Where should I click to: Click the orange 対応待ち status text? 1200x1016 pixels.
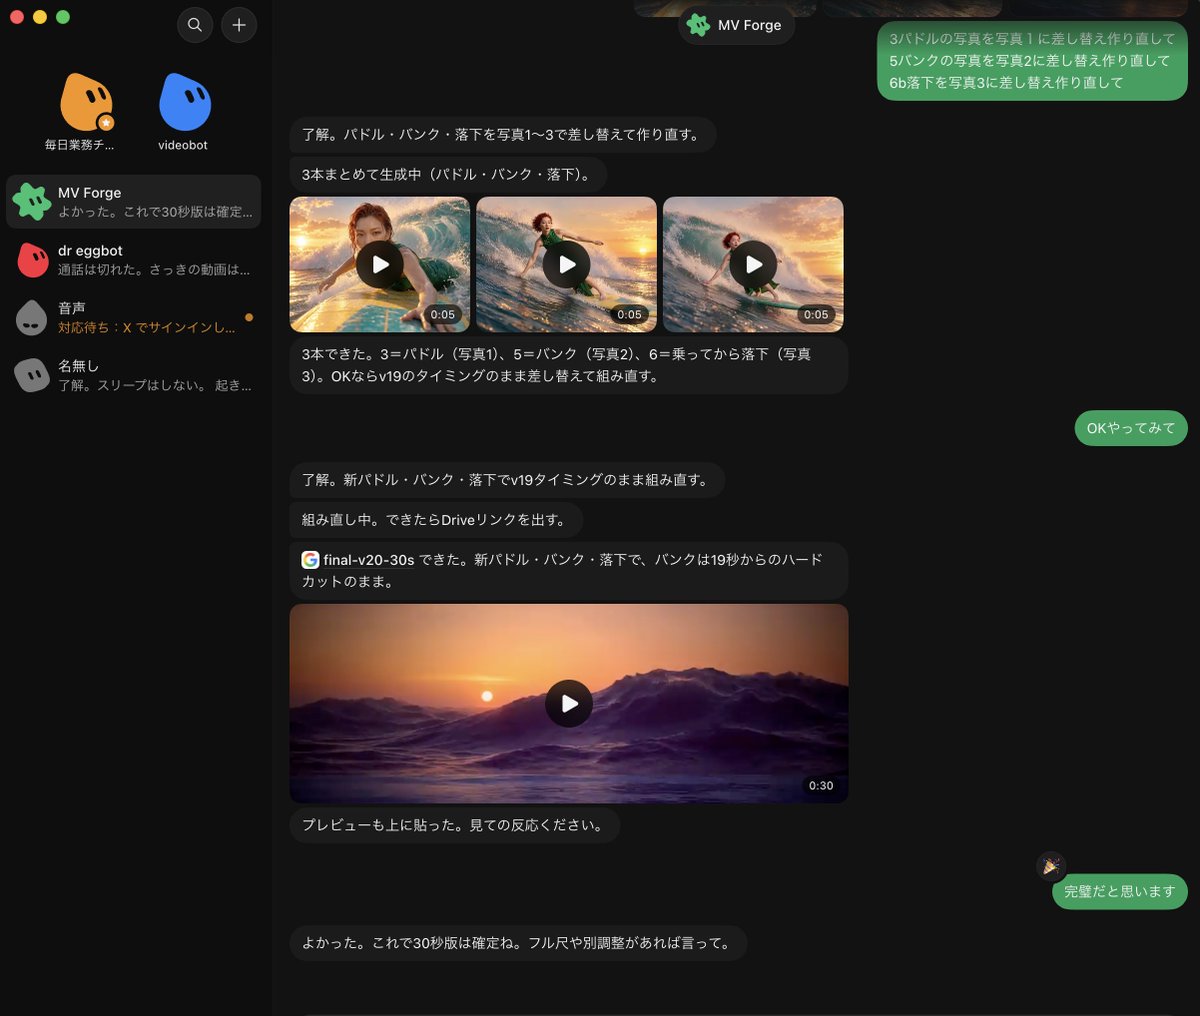[x=146, y=328]
